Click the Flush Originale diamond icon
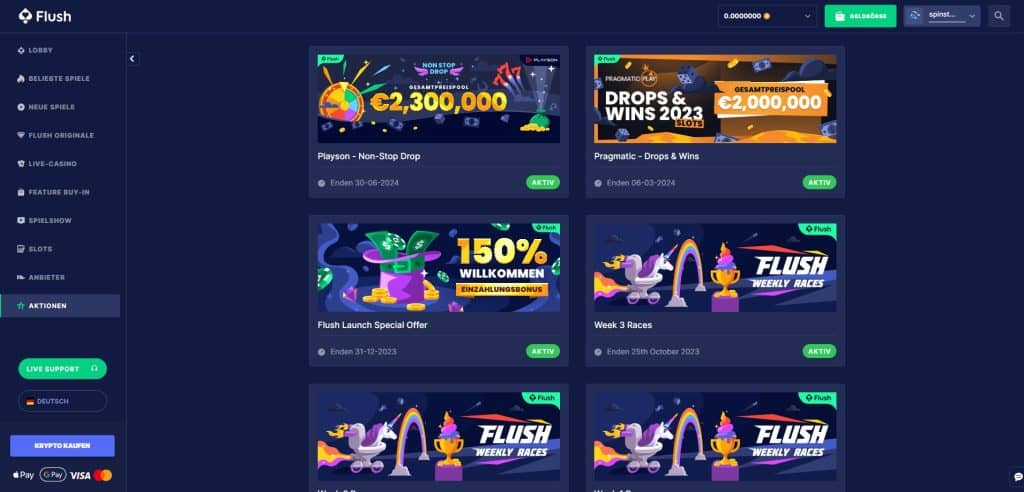Viewport: 1024px width, 492px height. pyautogui.click(x=21, y=135)
